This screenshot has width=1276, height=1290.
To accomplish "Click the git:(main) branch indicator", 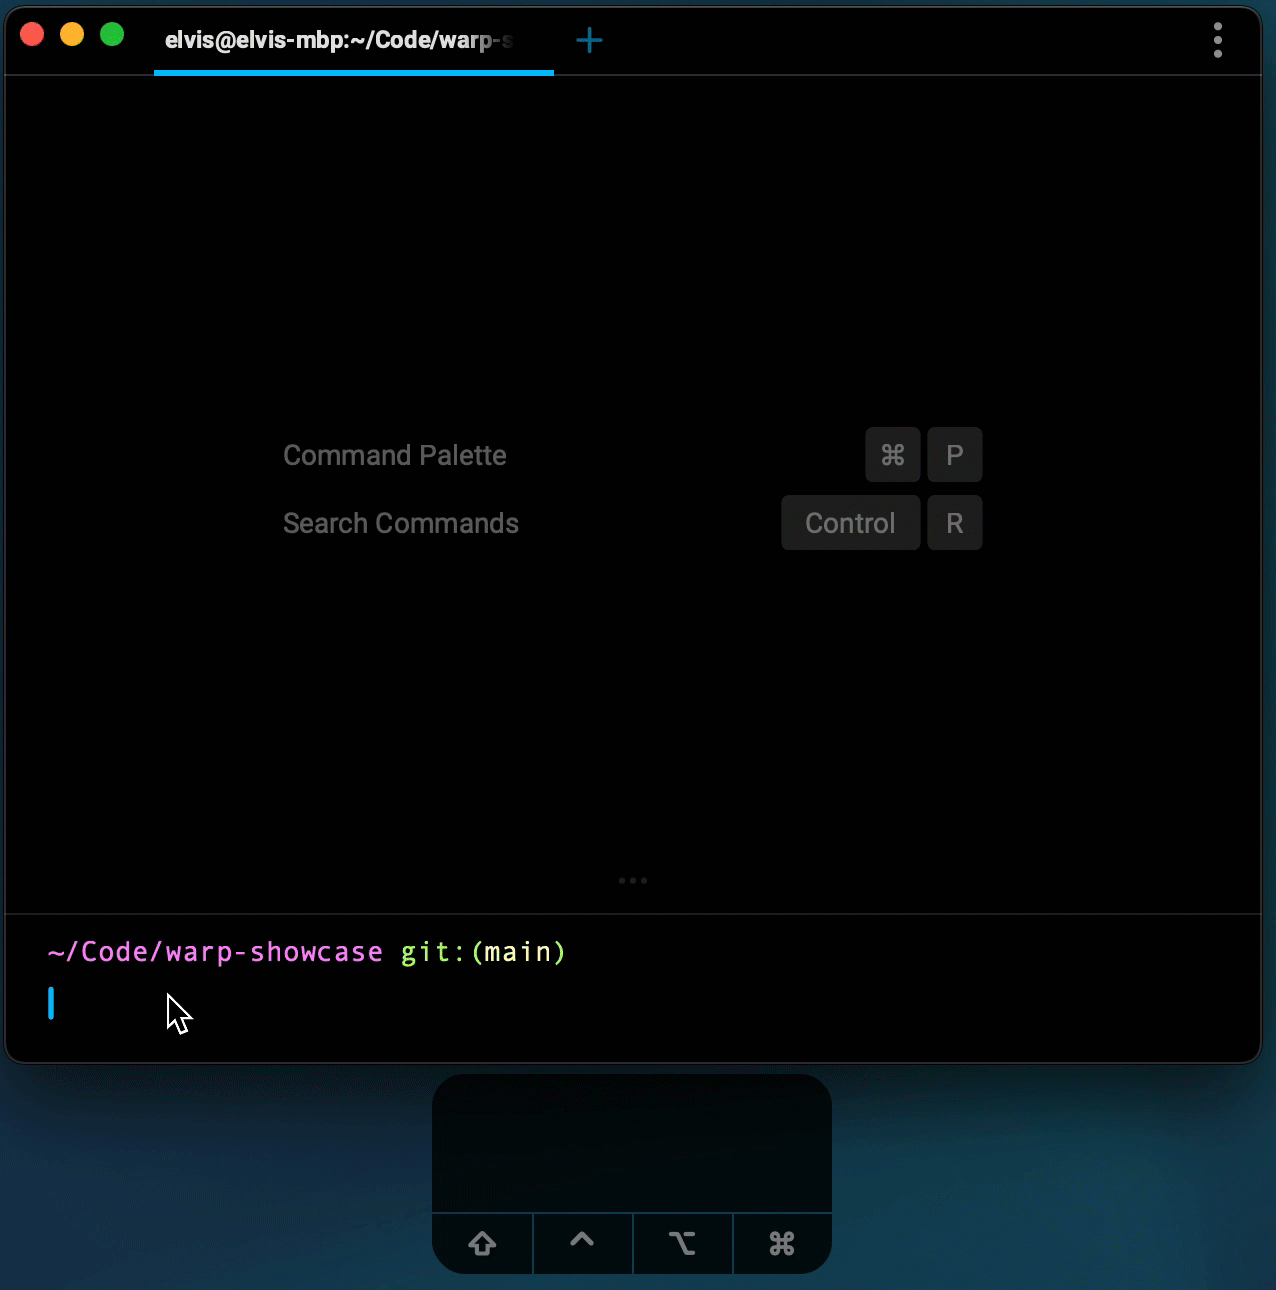I will pos(483,952).
